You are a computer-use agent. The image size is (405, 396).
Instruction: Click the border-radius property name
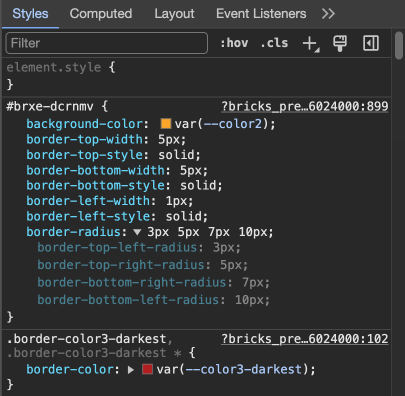[x=74, y=232]
